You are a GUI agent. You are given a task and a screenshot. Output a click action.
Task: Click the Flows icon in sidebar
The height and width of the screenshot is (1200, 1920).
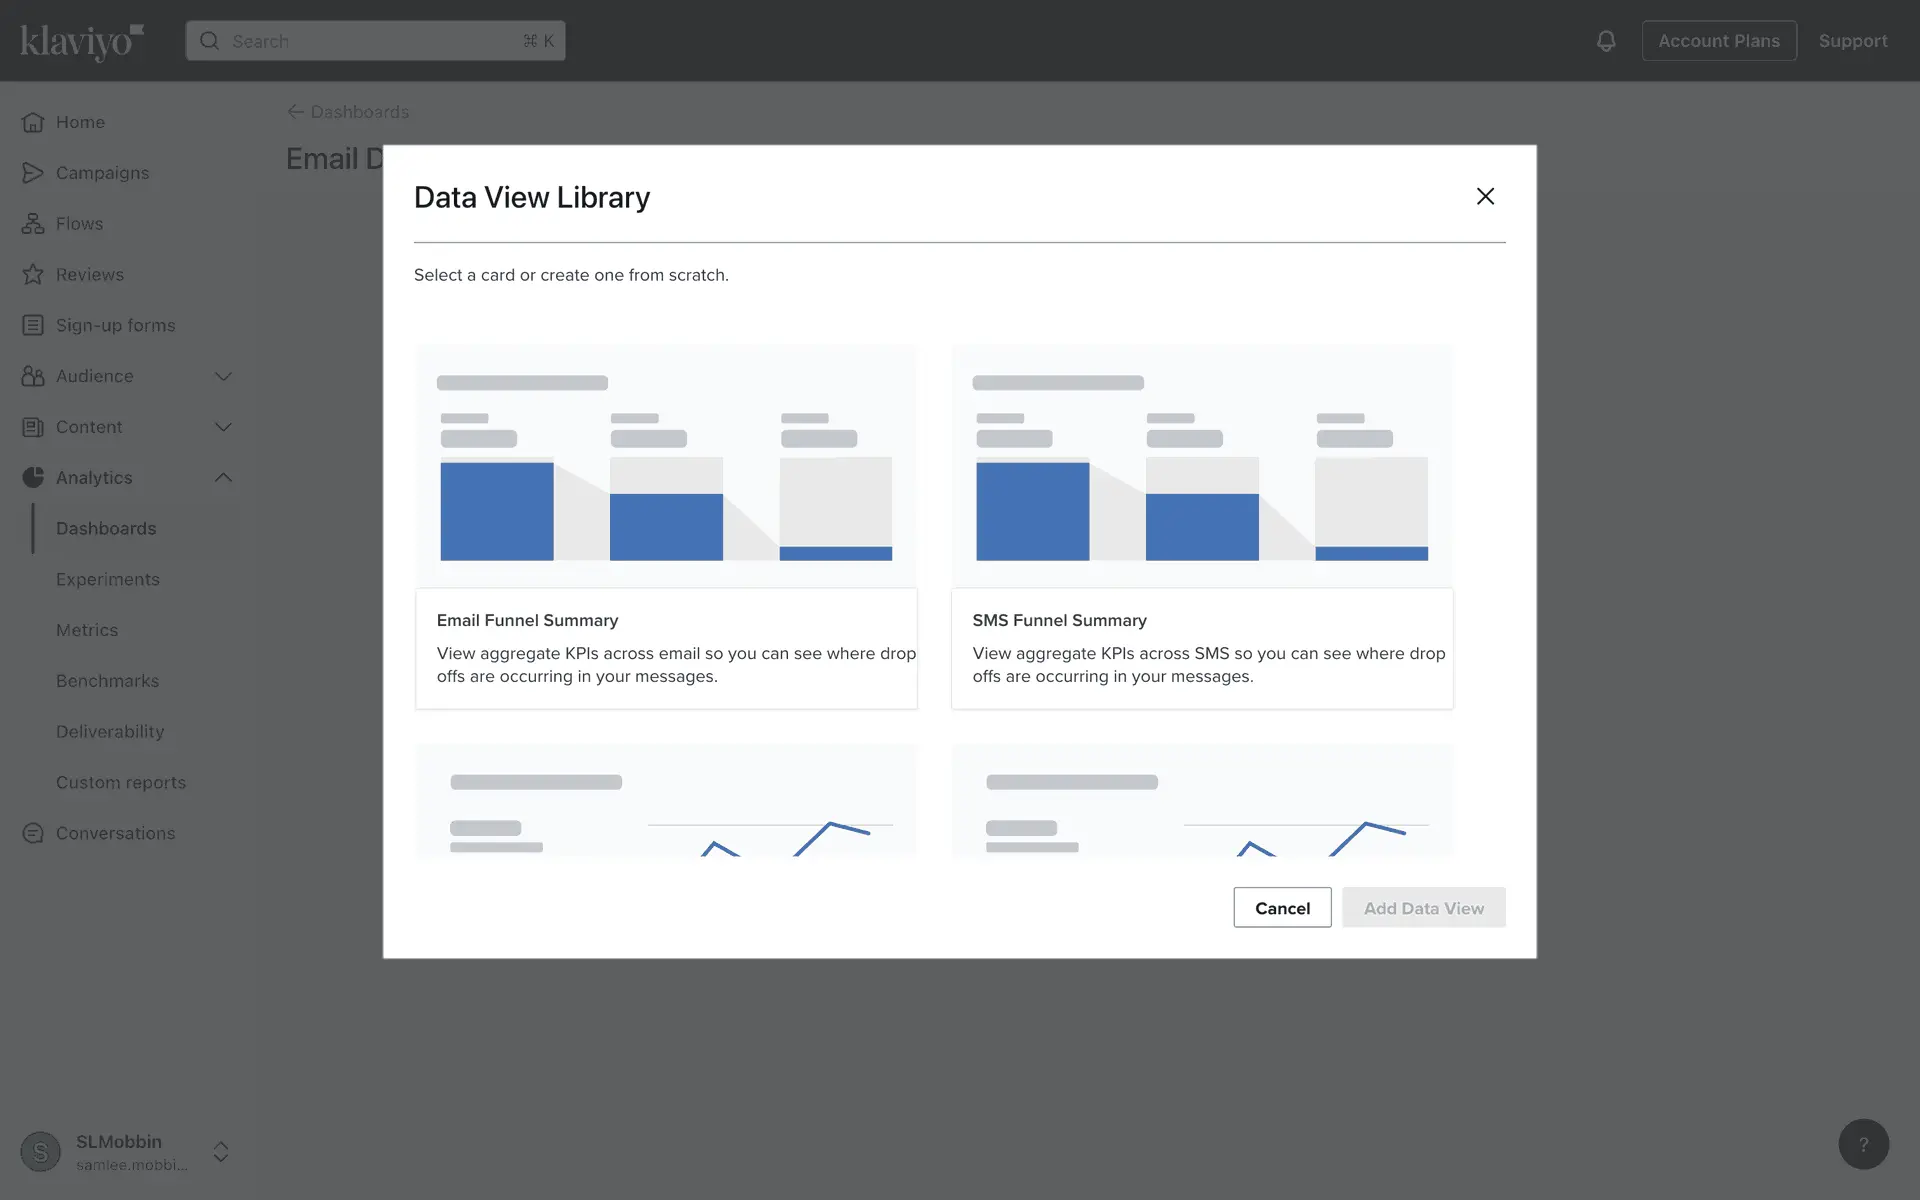(x=33, y=224)
